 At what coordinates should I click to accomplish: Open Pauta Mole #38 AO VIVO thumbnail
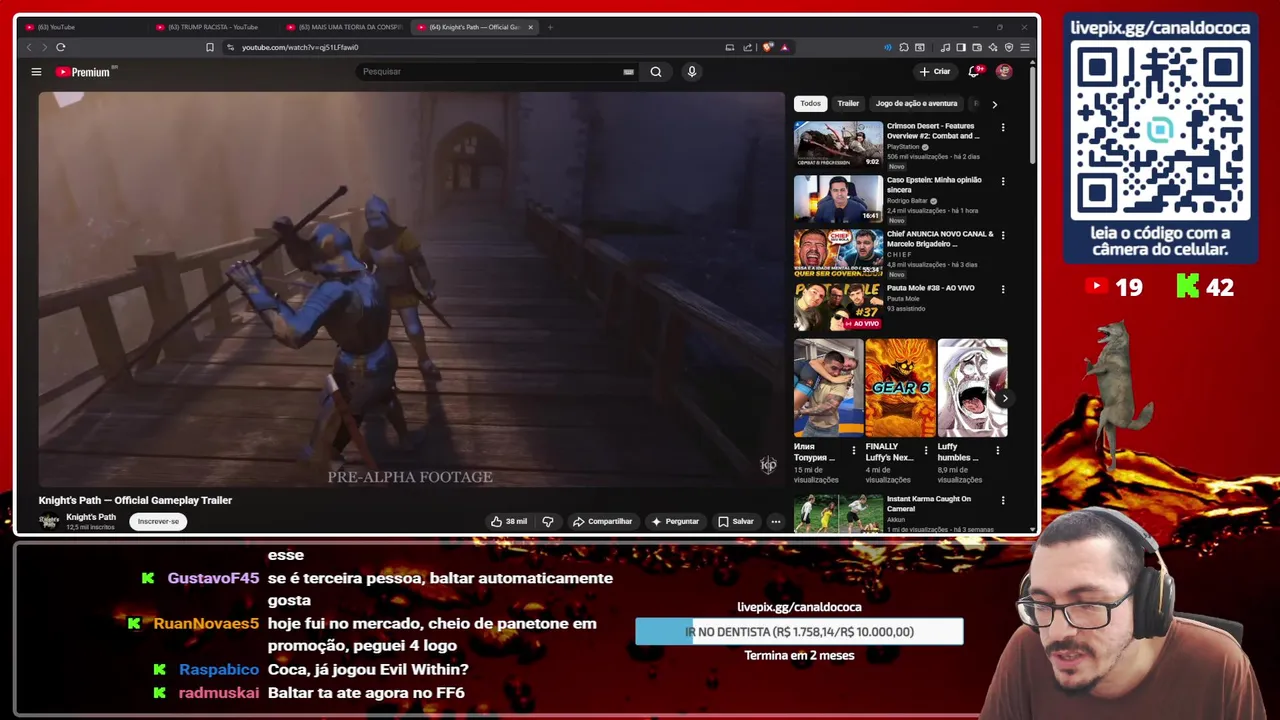tap(838, 306)
